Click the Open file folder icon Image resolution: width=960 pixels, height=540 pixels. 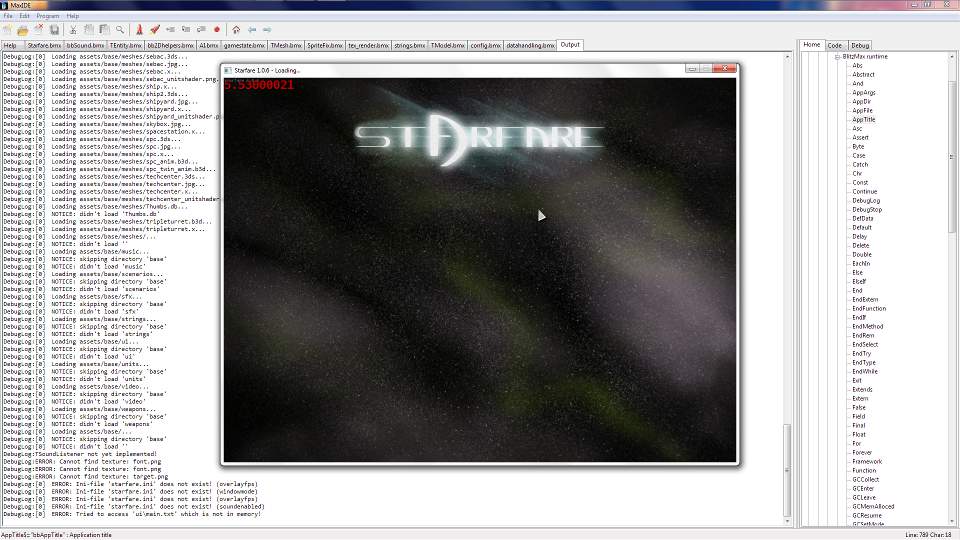(23, 30)
